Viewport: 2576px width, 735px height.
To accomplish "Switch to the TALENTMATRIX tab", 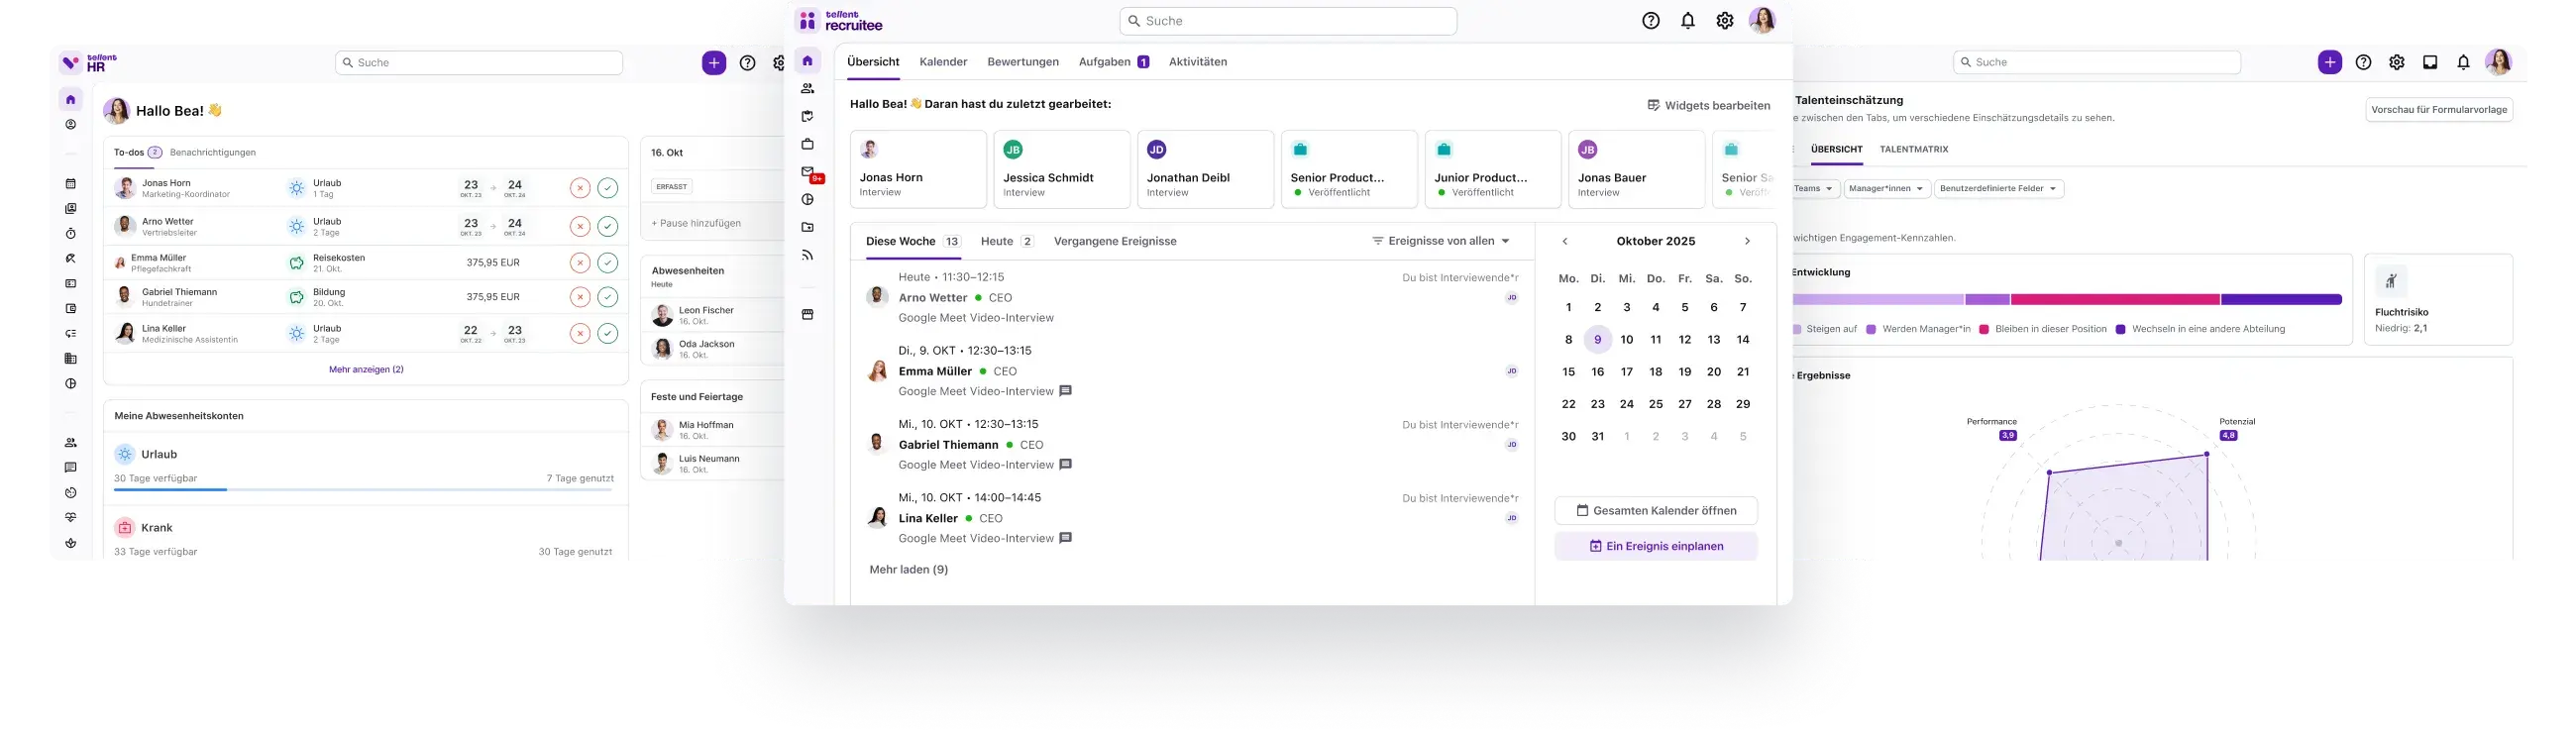I will click(x=1914, y=149).
